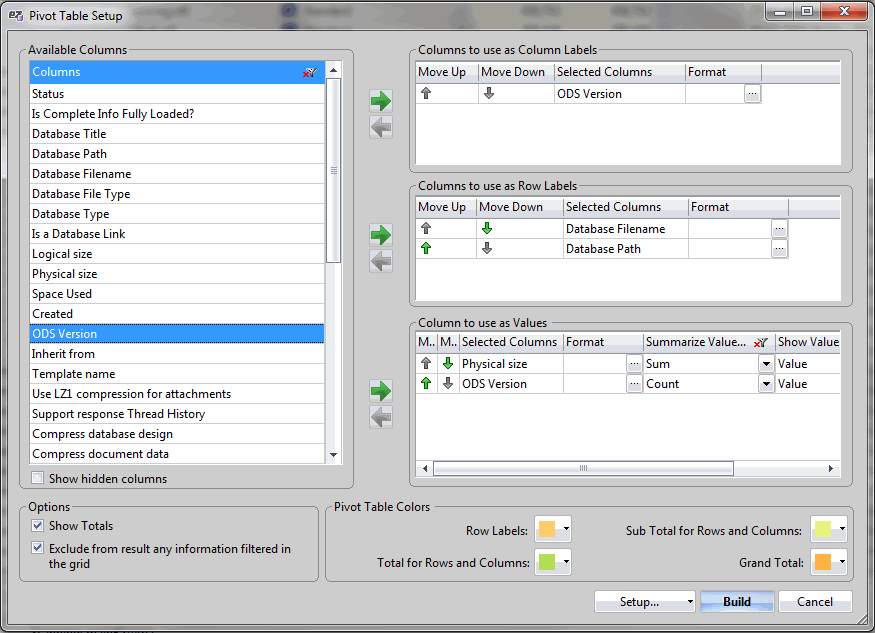Viewport: 875px width, 633px height.
Task: Disable excluding grid-filtered information from results
Action: click(x=37, y=547)
